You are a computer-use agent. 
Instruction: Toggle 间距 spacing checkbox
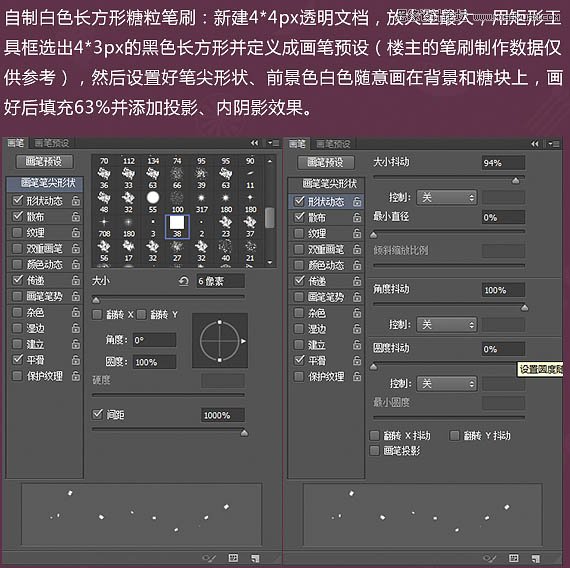[x=97, y=414]
